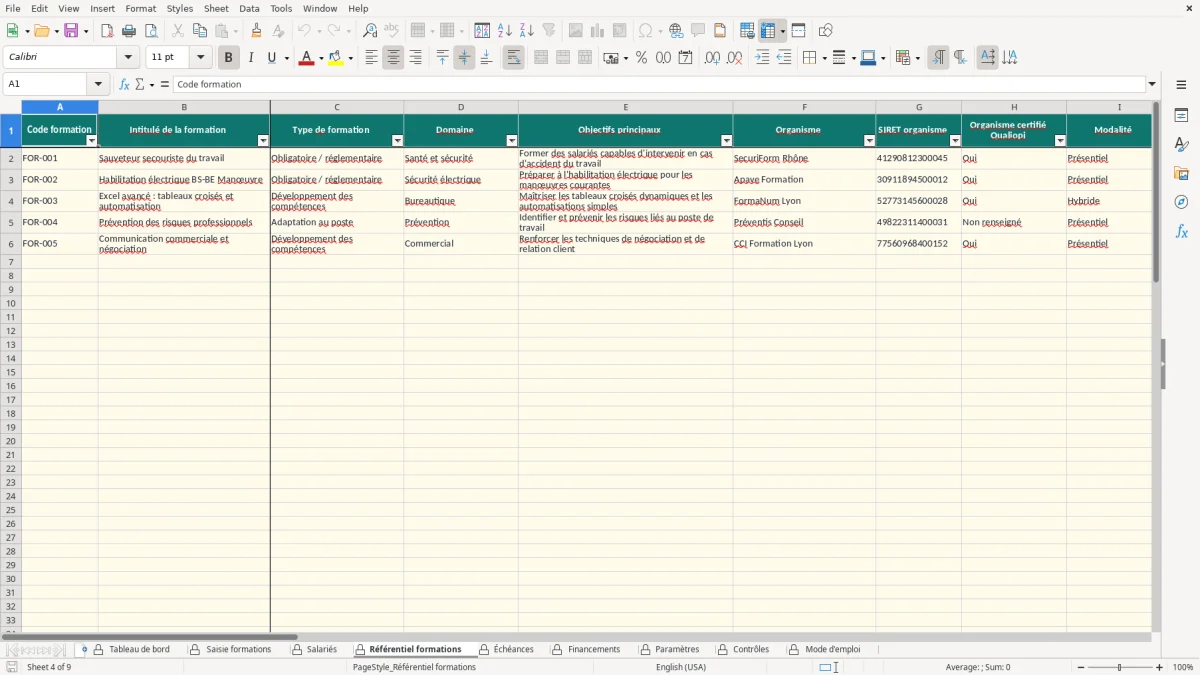Insert special character Omega icon

[645, 31]
